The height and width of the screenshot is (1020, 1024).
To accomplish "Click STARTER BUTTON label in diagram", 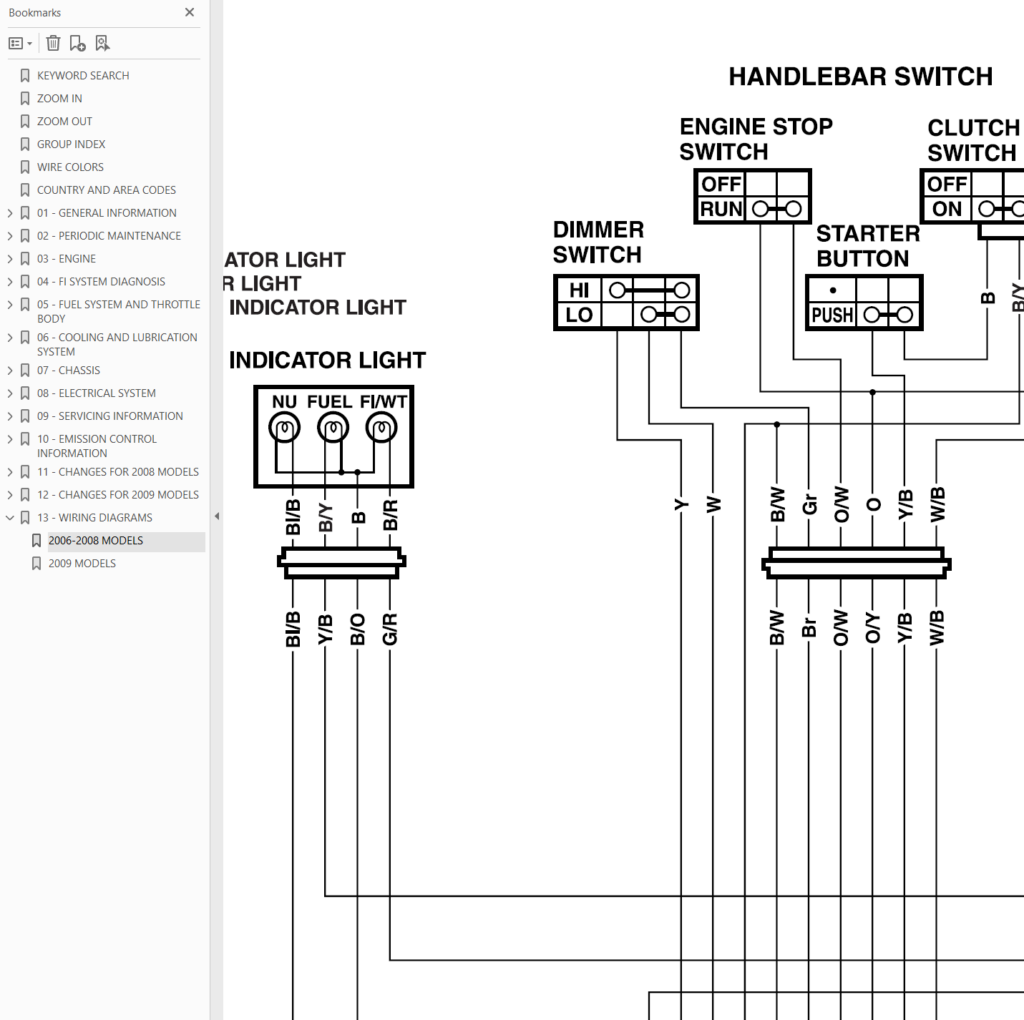I will coord(868,246).
